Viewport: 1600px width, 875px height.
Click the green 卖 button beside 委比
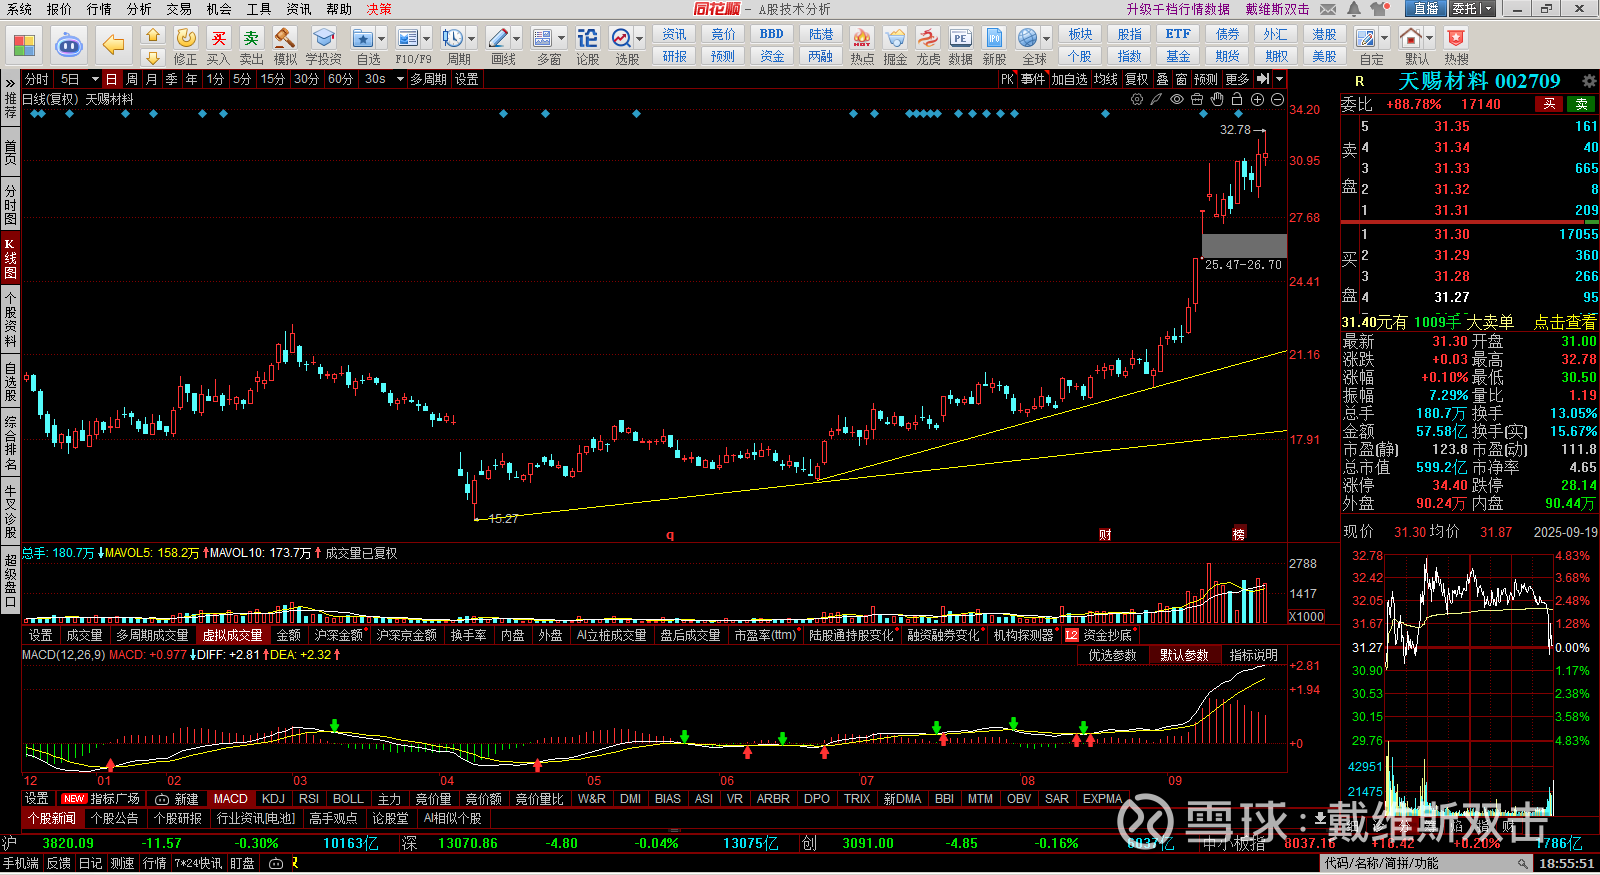click(1582, 104)
